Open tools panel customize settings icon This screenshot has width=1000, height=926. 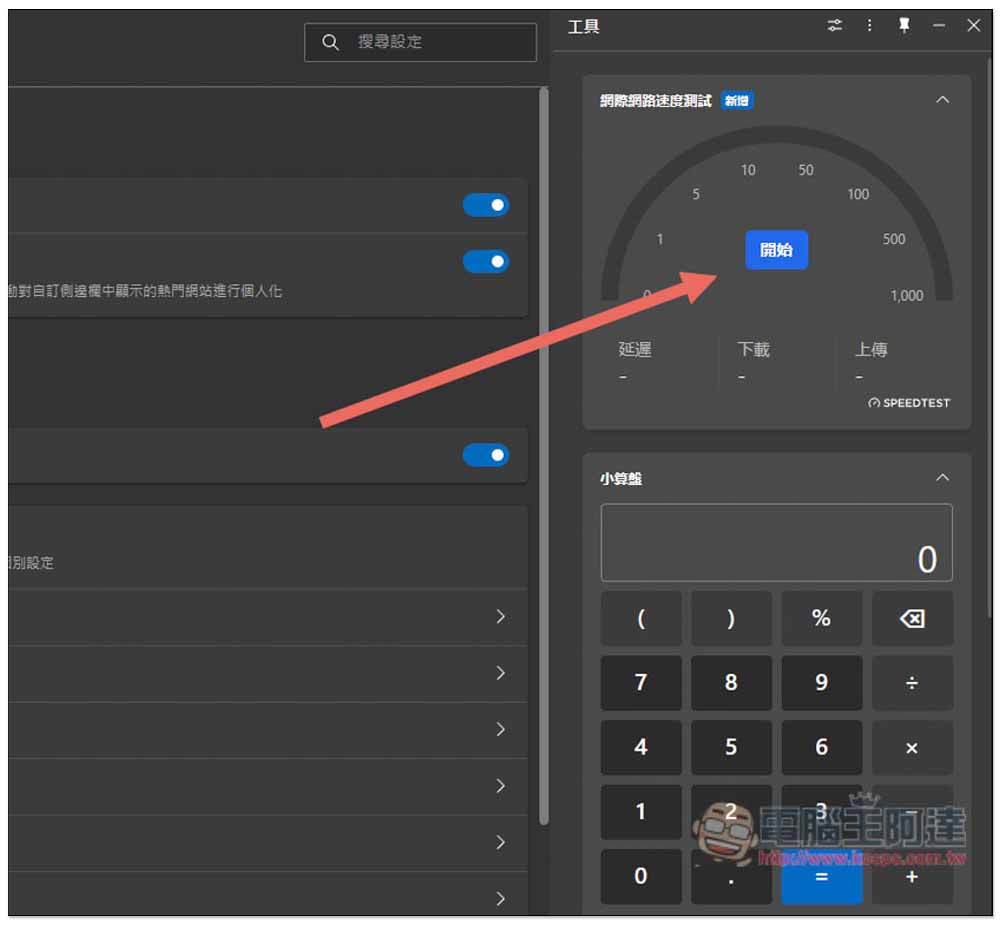click(834, 26)
